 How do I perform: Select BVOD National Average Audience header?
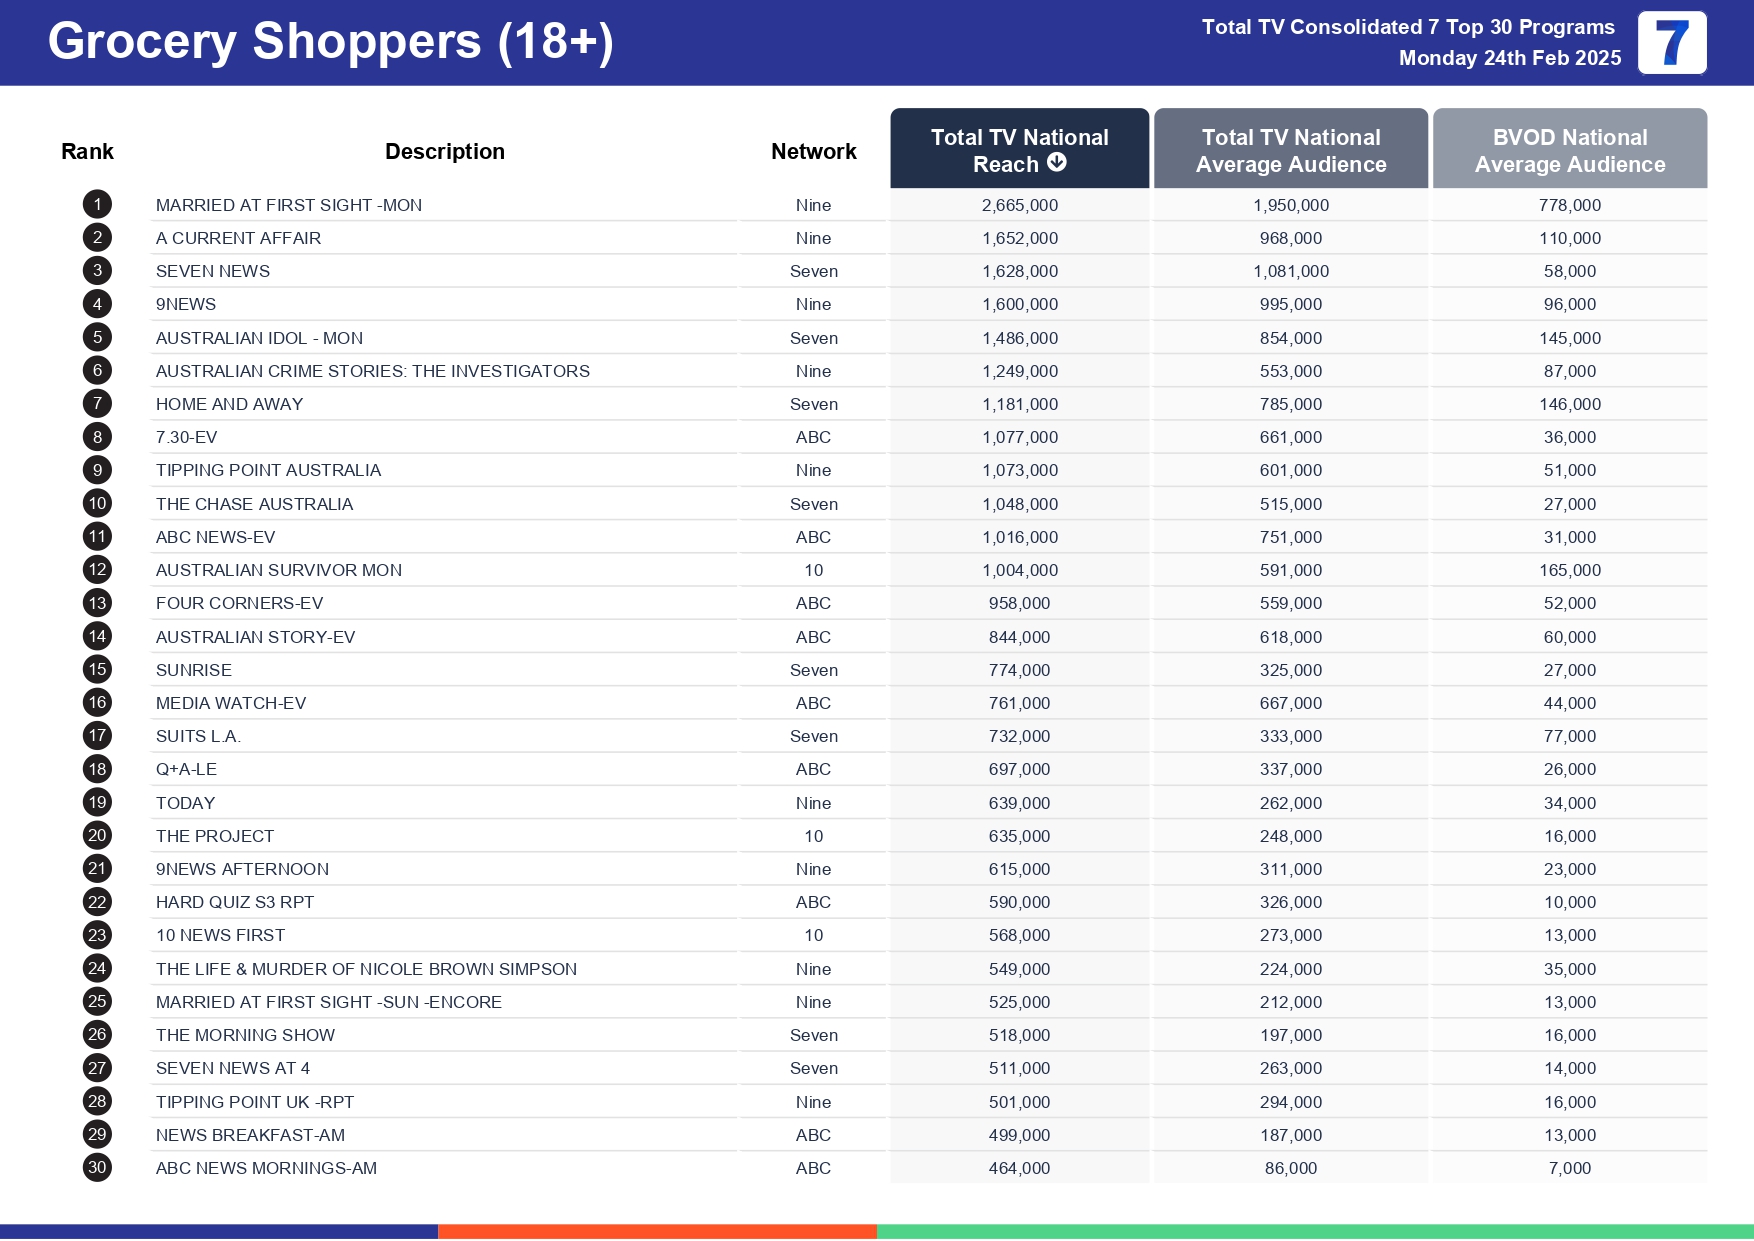pyautogui.click(x=1569, y=150)
